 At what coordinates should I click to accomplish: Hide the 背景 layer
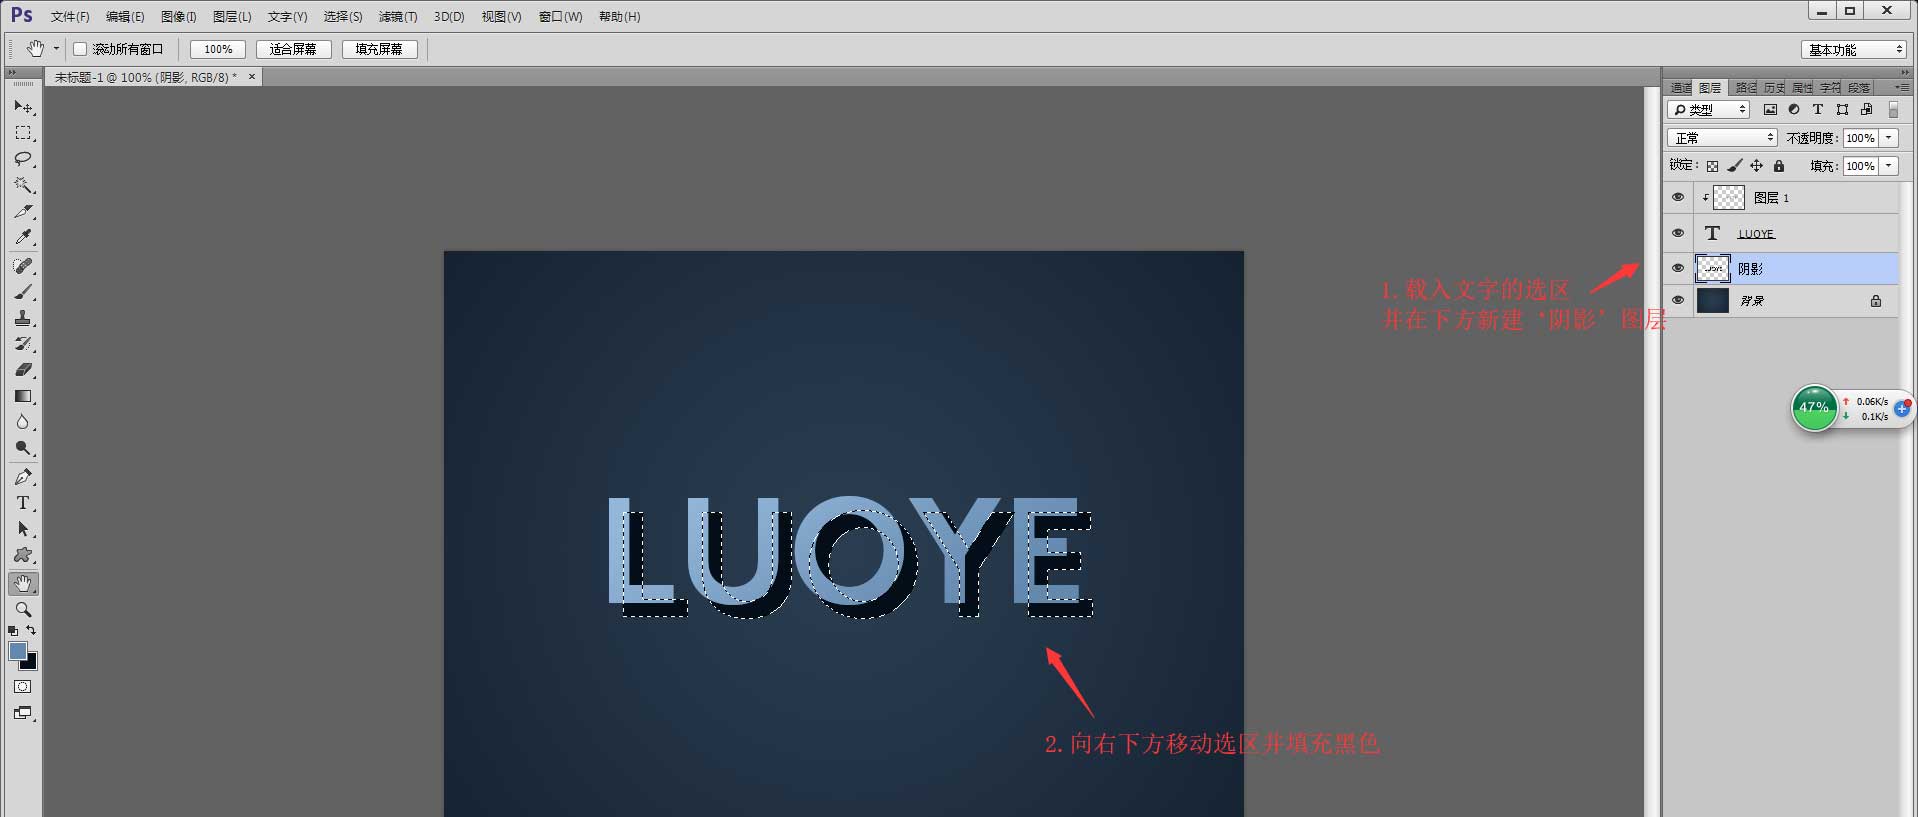1678,300
